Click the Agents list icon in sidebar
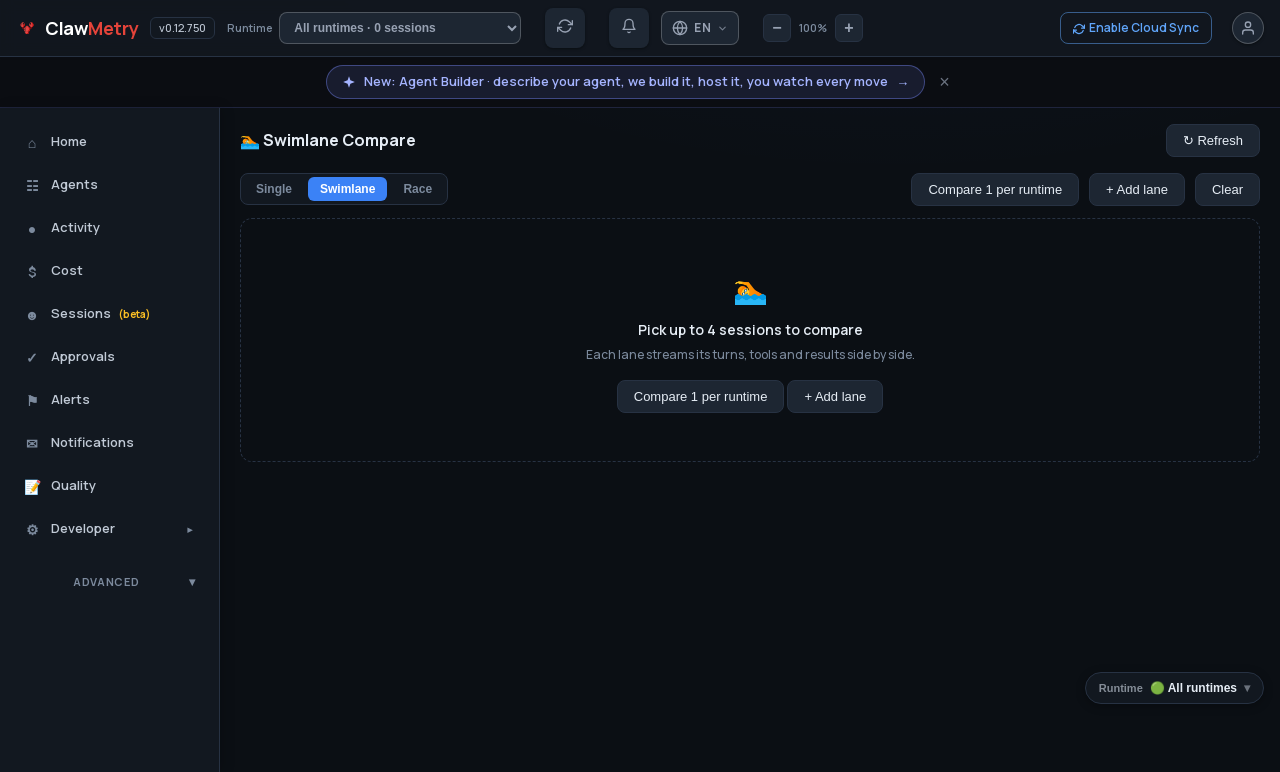This screenshot has width=1280, height=772. tap(32, 186)
